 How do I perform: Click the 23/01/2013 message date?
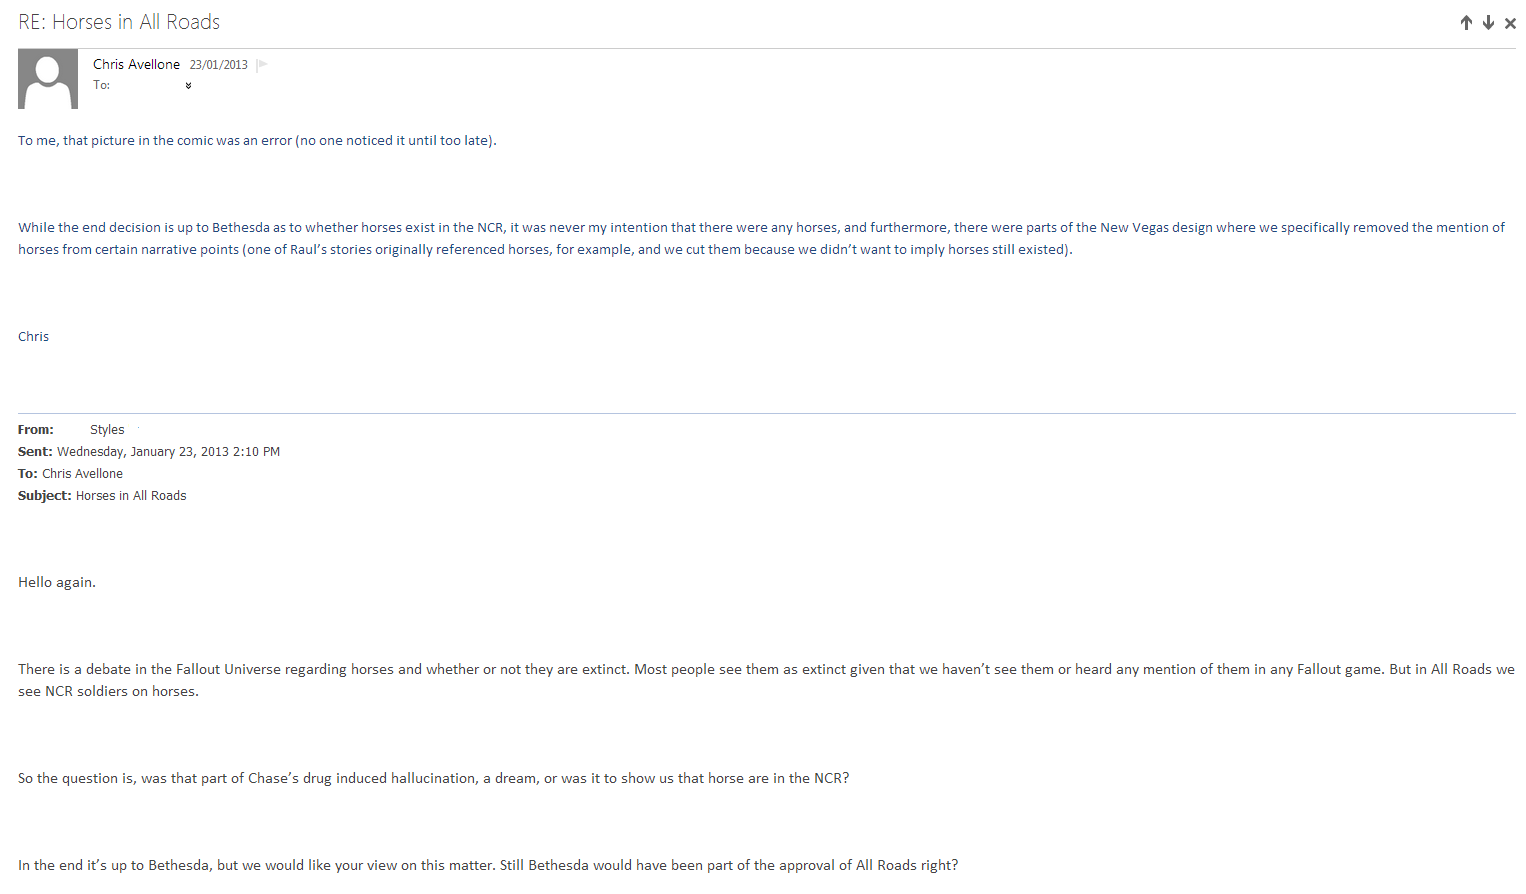[x=219, y=65]
